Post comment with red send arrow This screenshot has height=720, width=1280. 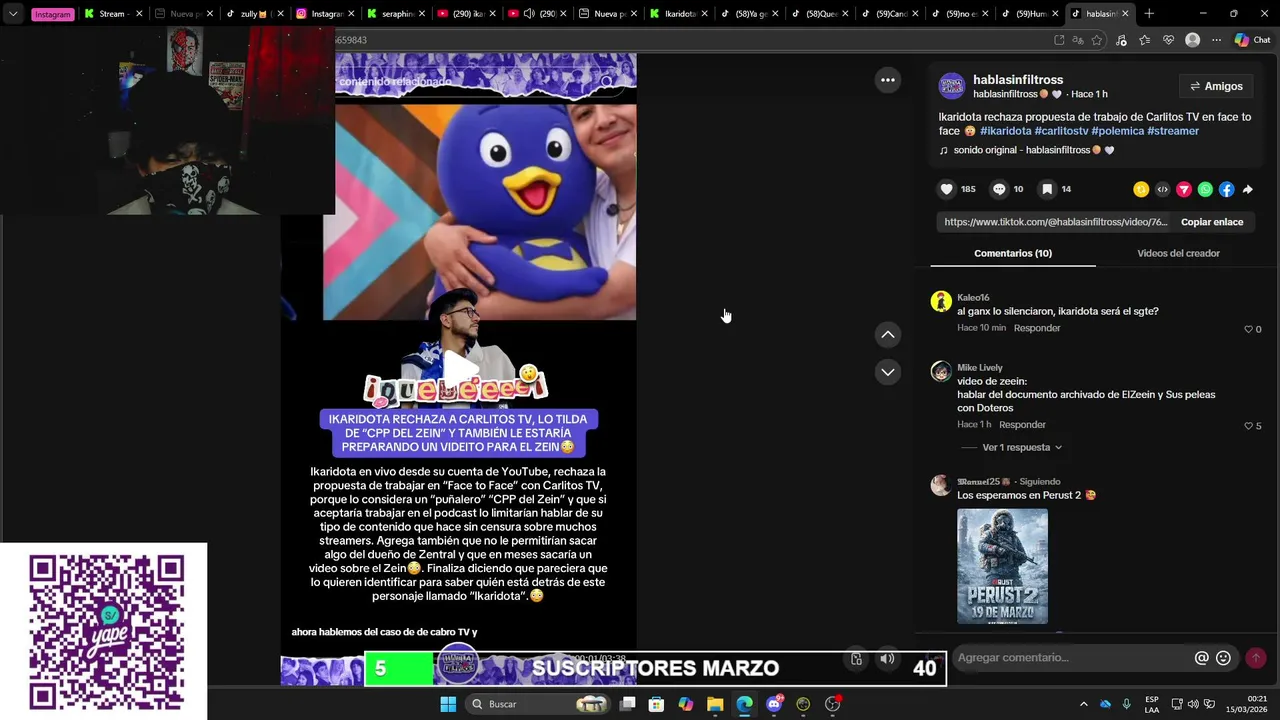[x=1255, y=658]
